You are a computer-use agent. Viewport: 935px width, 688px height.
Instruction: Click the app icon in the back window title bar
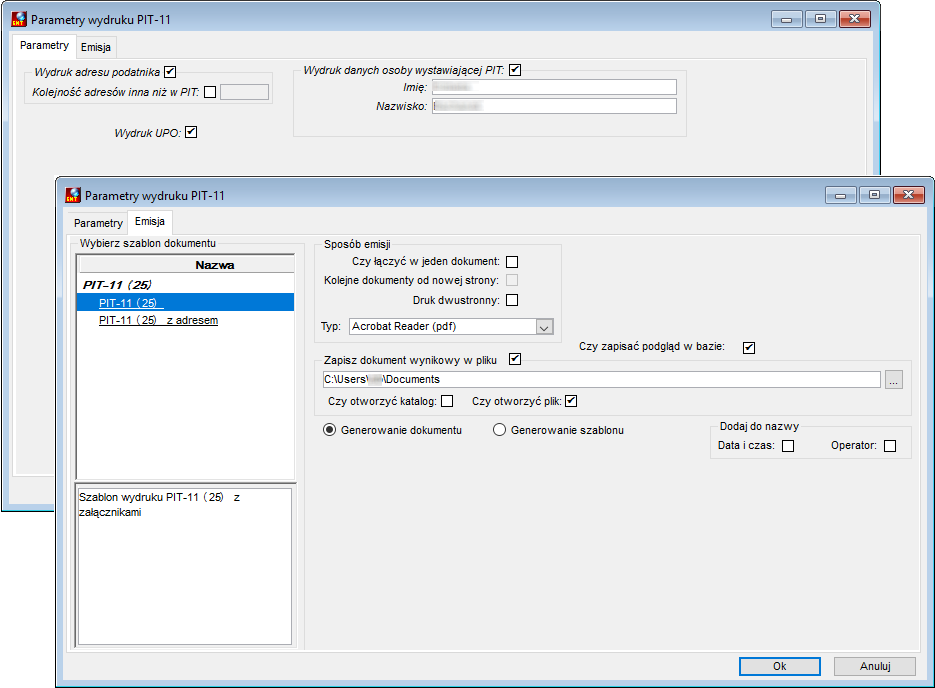click(19, 19)
